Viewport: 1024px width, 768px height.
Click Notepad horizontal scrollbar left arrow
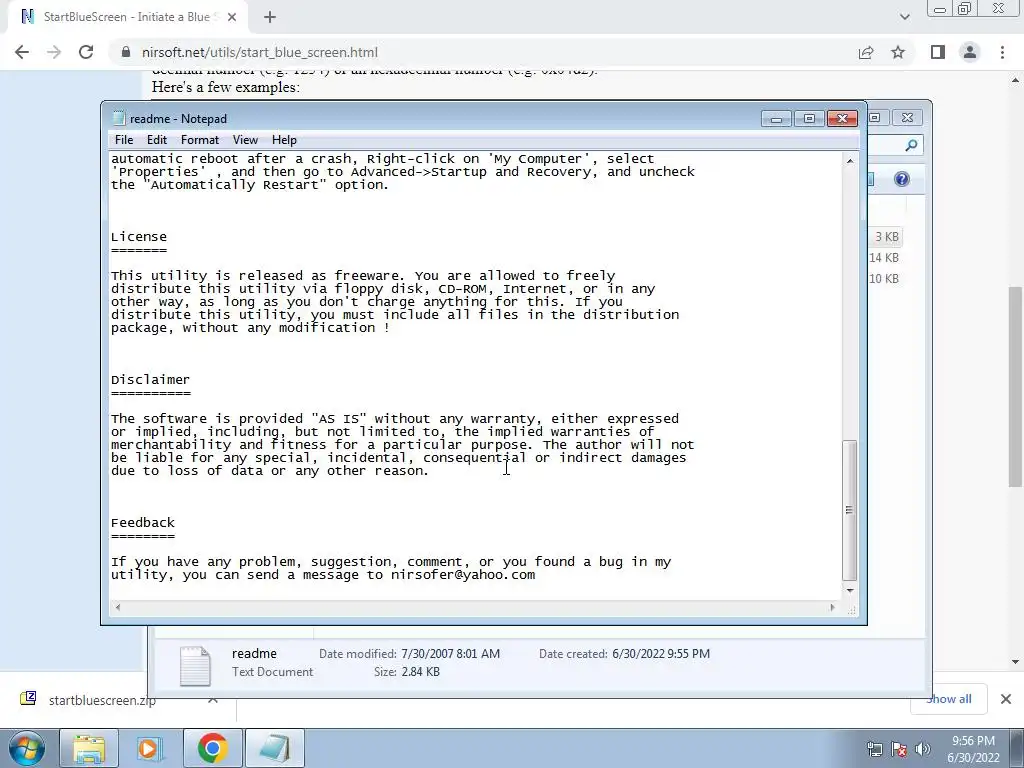pos(118,607)
